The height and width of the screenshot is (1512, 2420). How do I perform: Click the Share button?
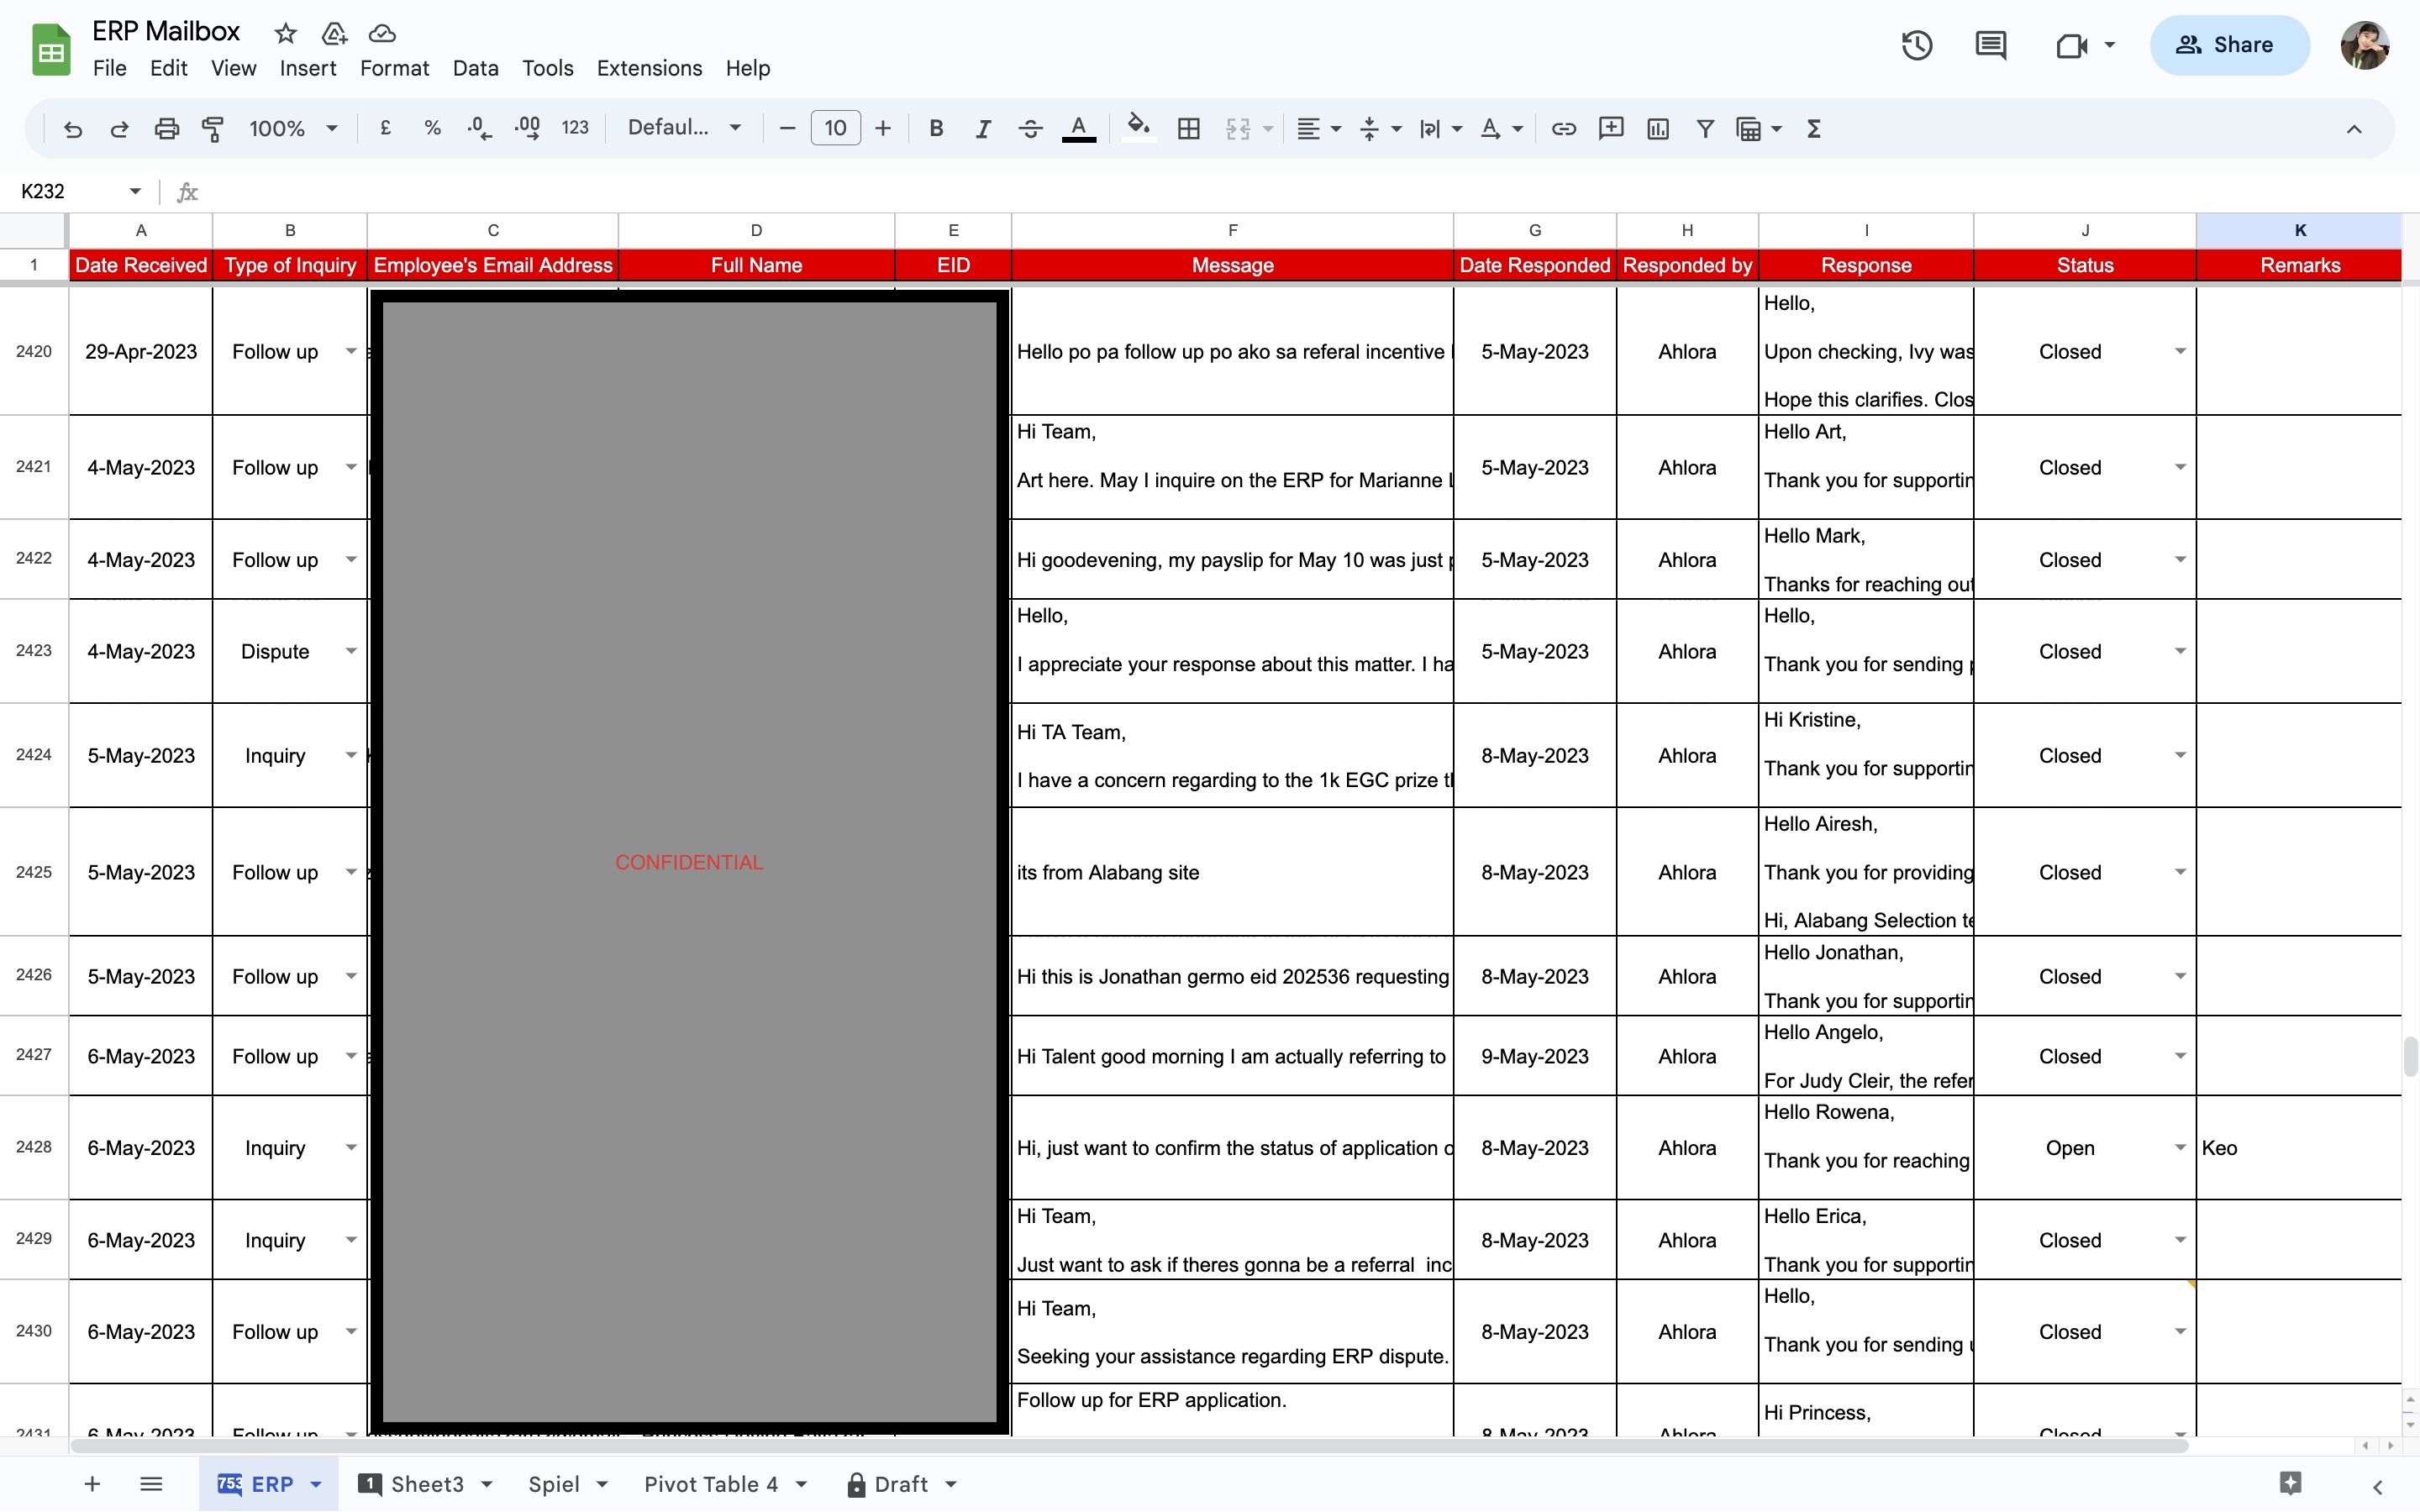coord(2229,45)
